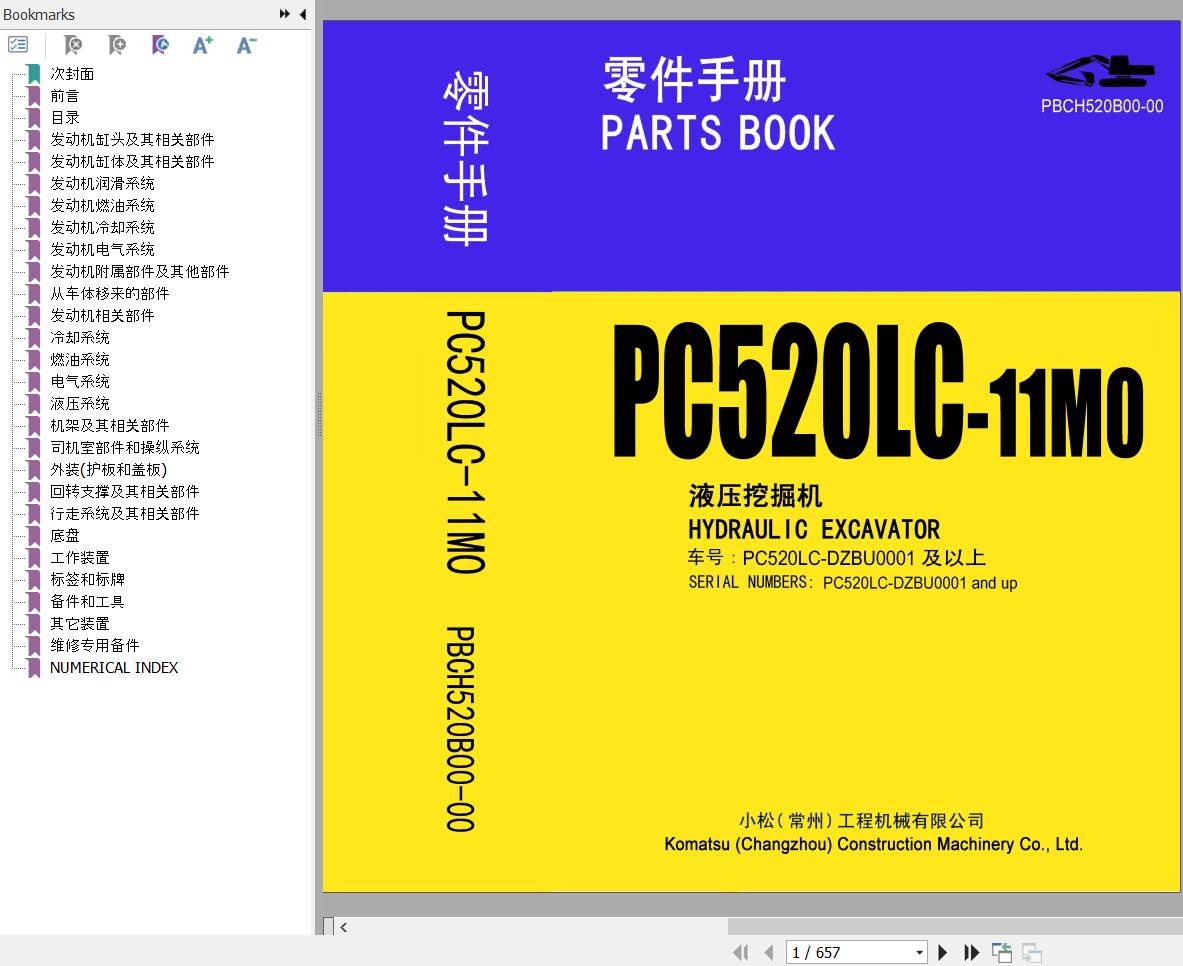Click the teal bookmark icon beside 次封面

coord(34,74)
